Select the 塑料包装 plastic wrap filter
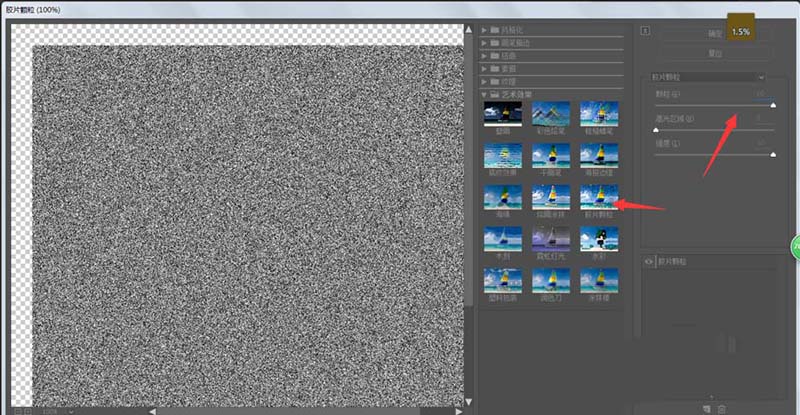800x415 pixels. pyautogui.click(x=503, y=281)
